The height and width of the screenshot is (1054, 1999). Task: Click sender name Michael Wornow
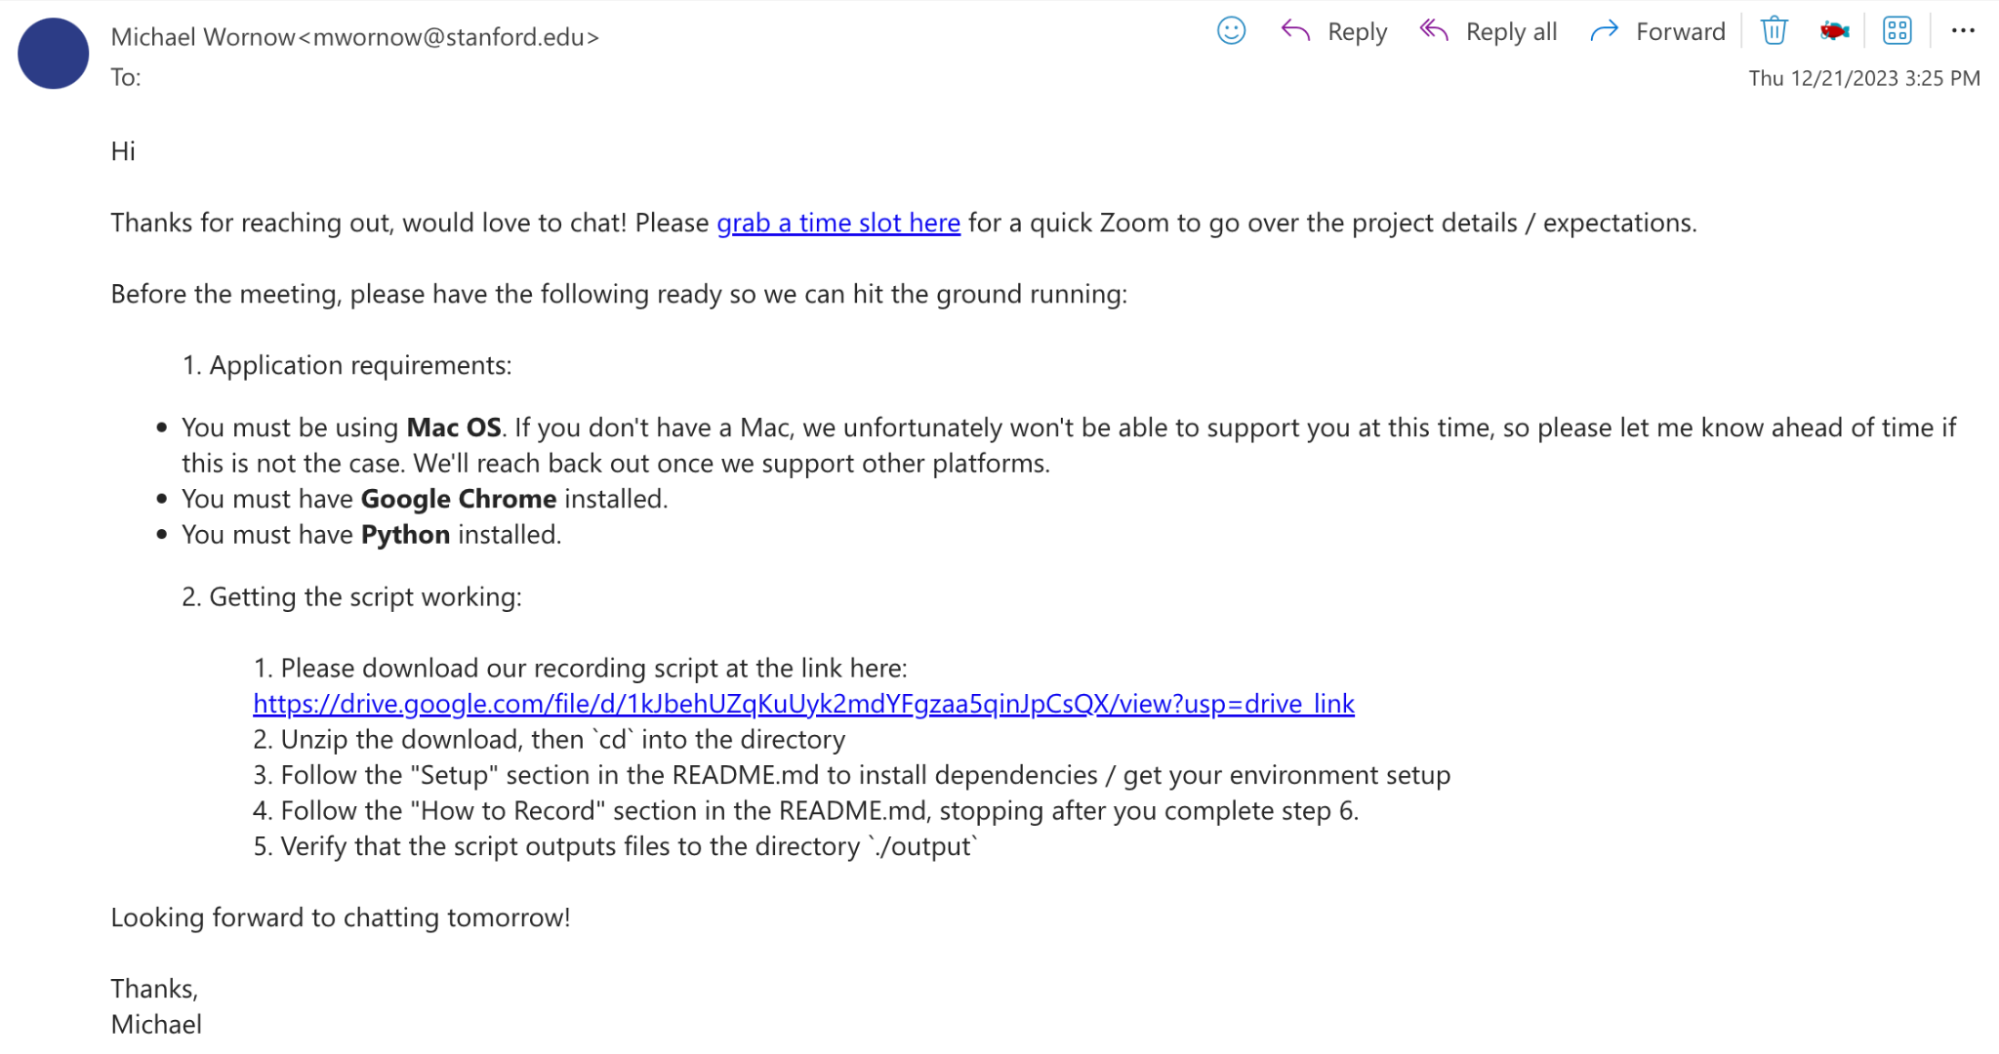(203, 37)
